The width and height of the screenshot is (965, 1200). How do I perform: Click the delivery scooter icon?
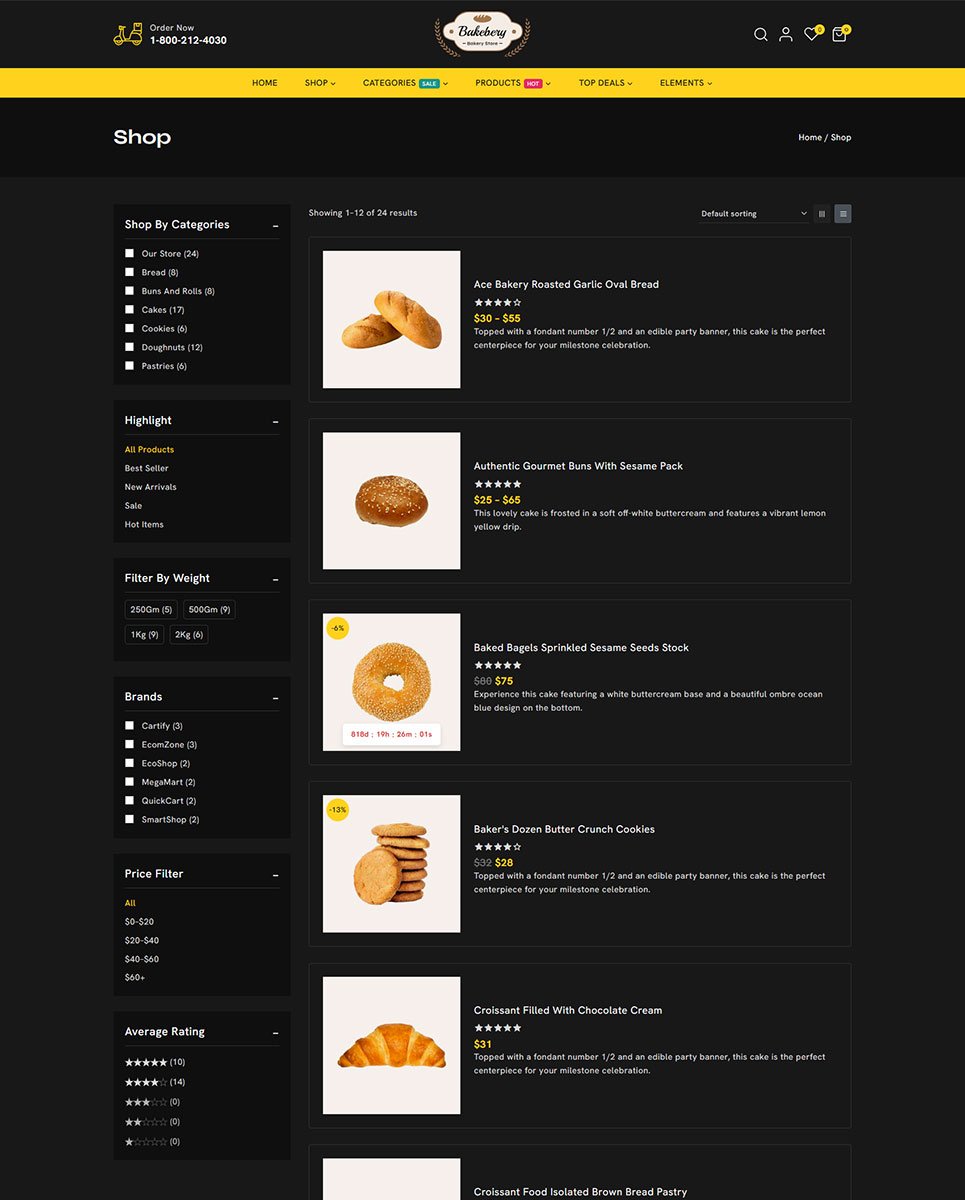tap(127, 35)
